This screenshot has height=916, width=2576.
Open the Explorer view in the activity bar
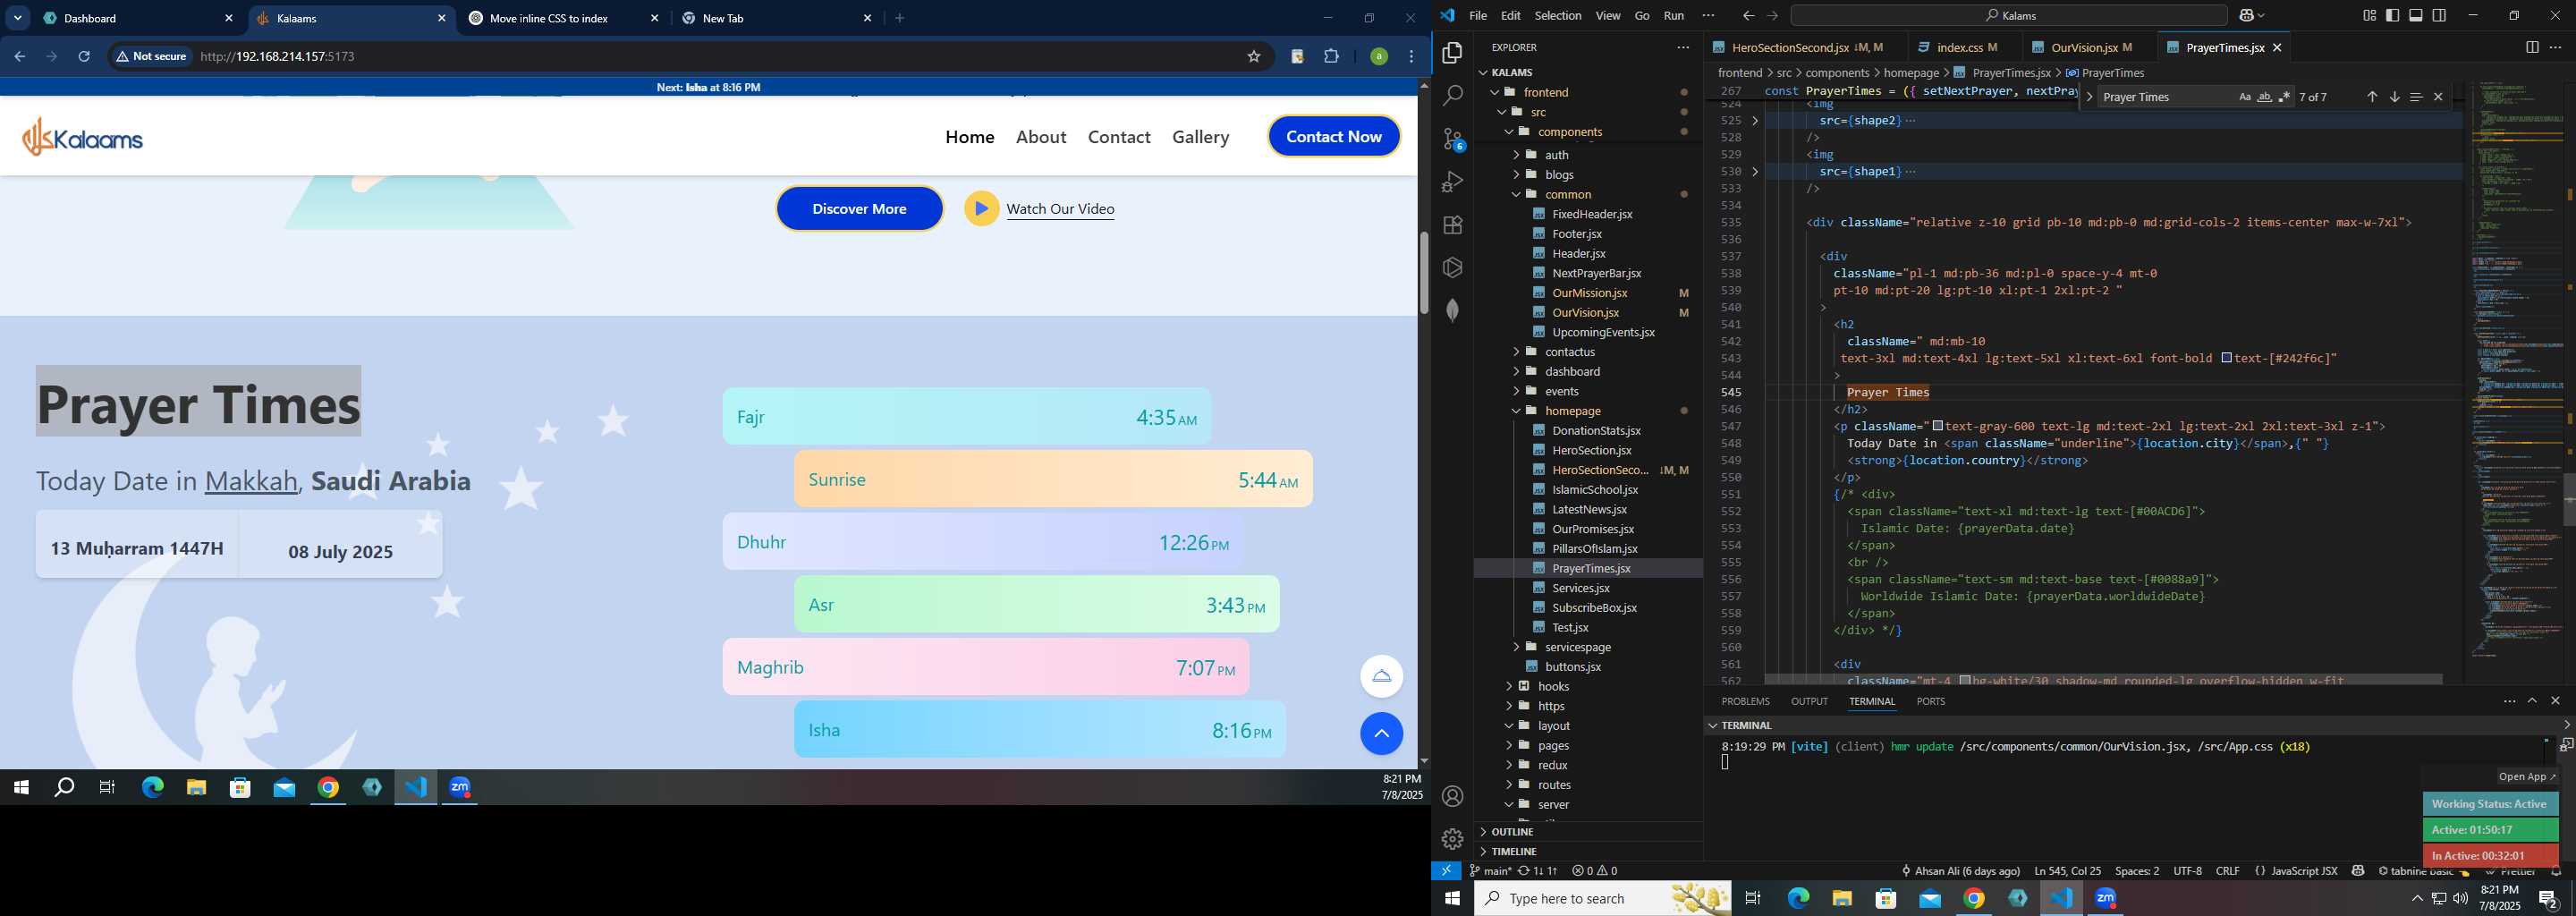point(1452,53)
